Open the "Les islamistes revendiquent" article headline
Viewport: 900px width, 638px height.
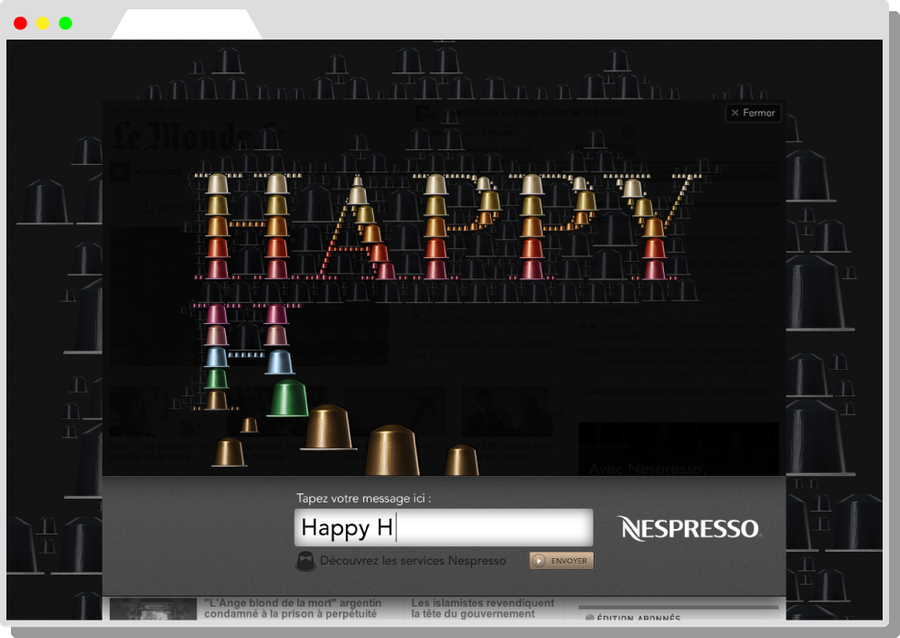483,608
